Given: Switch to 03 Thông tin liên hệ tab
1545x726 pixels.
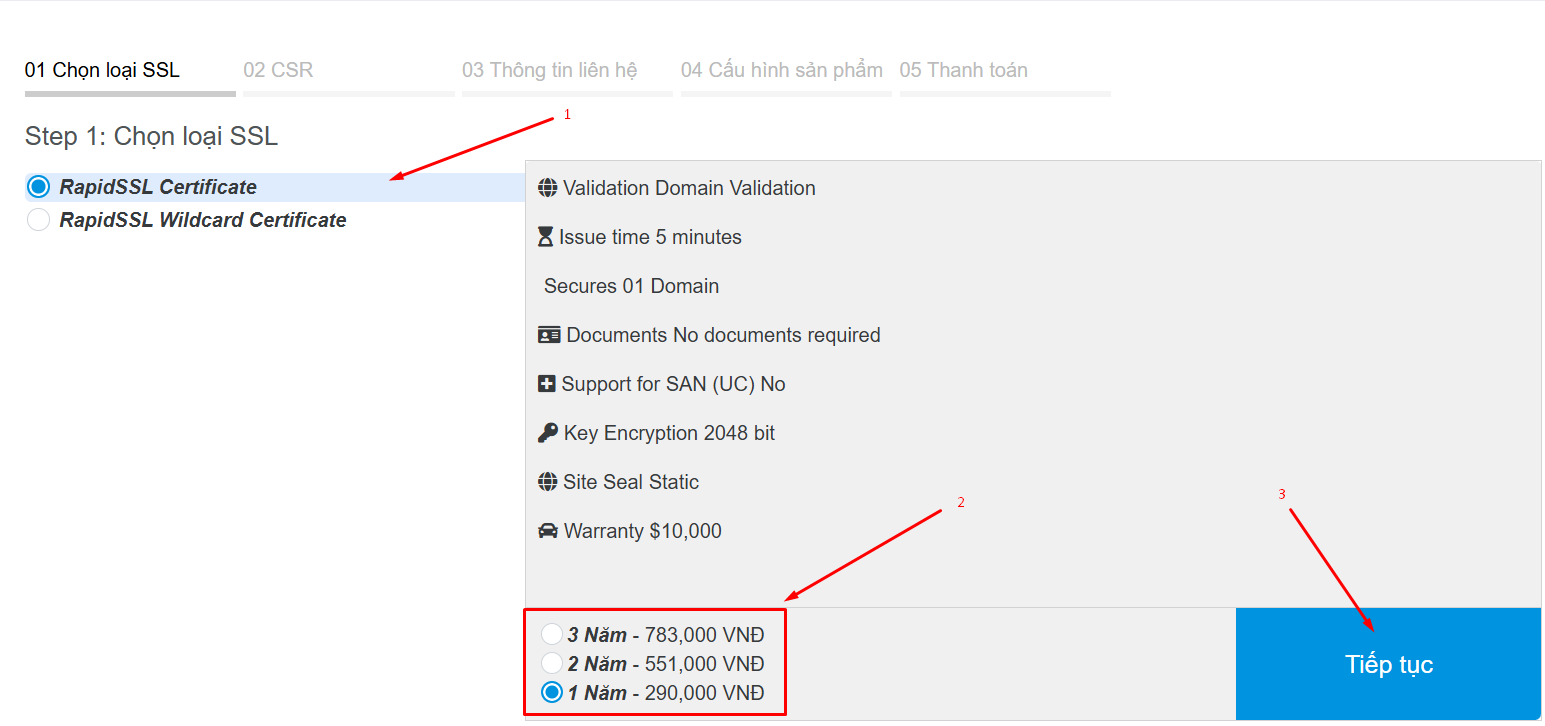Looking at the screenshot, I should [x=549, y=70].
